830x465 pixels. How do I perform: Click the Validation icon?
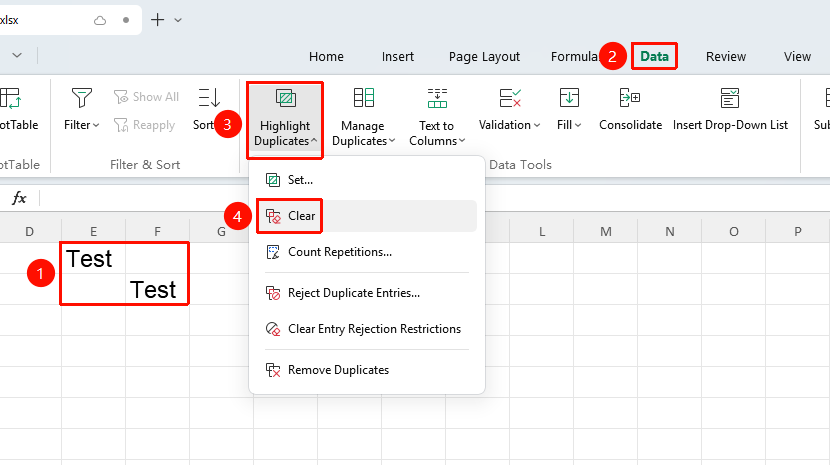pos(510,98)
